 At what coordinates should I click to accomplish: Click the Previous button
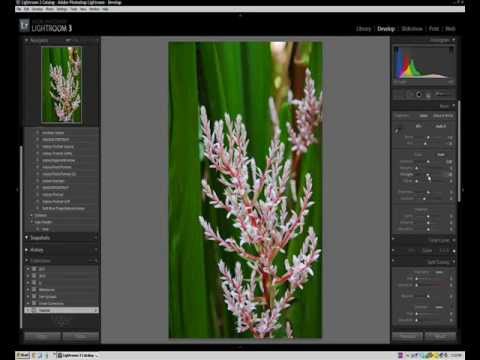(x=408, y=336)
